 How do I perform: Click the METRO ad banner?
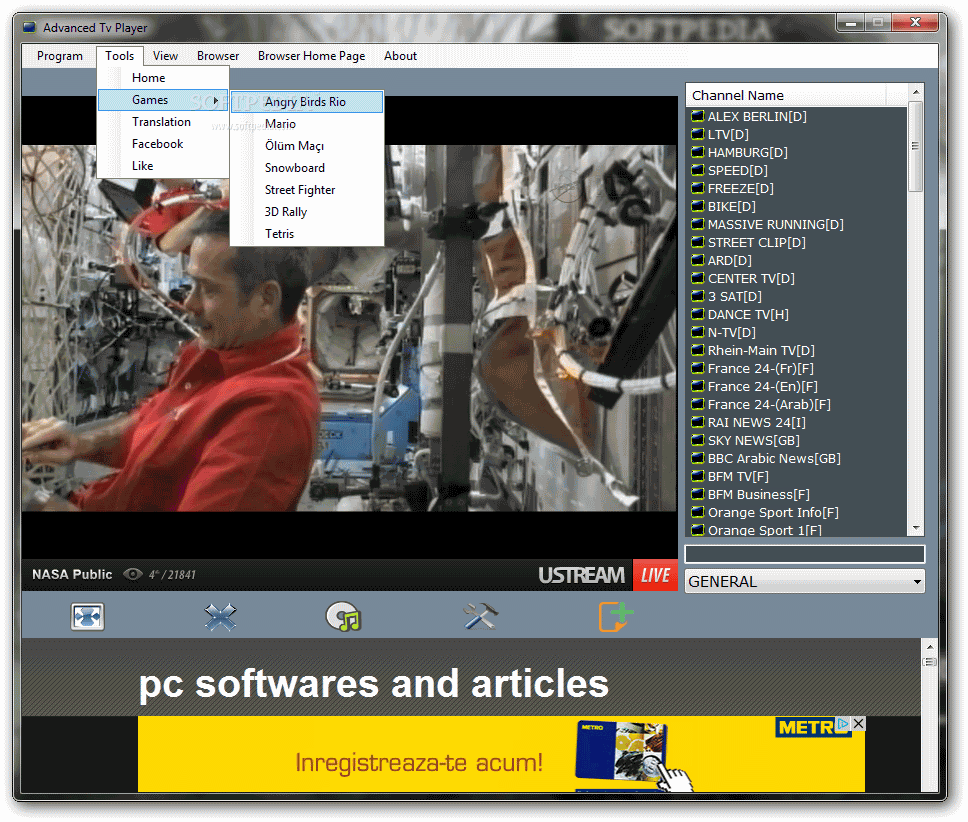[x=501, y=754]
